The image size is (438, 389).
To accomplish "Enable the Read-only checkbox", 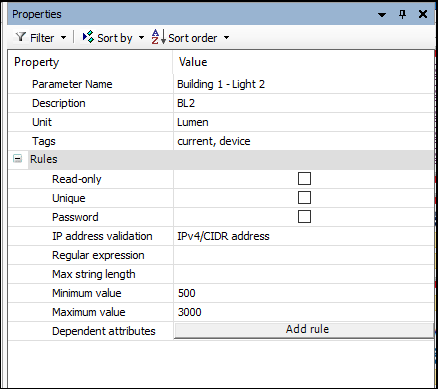I will pos(304,179).
